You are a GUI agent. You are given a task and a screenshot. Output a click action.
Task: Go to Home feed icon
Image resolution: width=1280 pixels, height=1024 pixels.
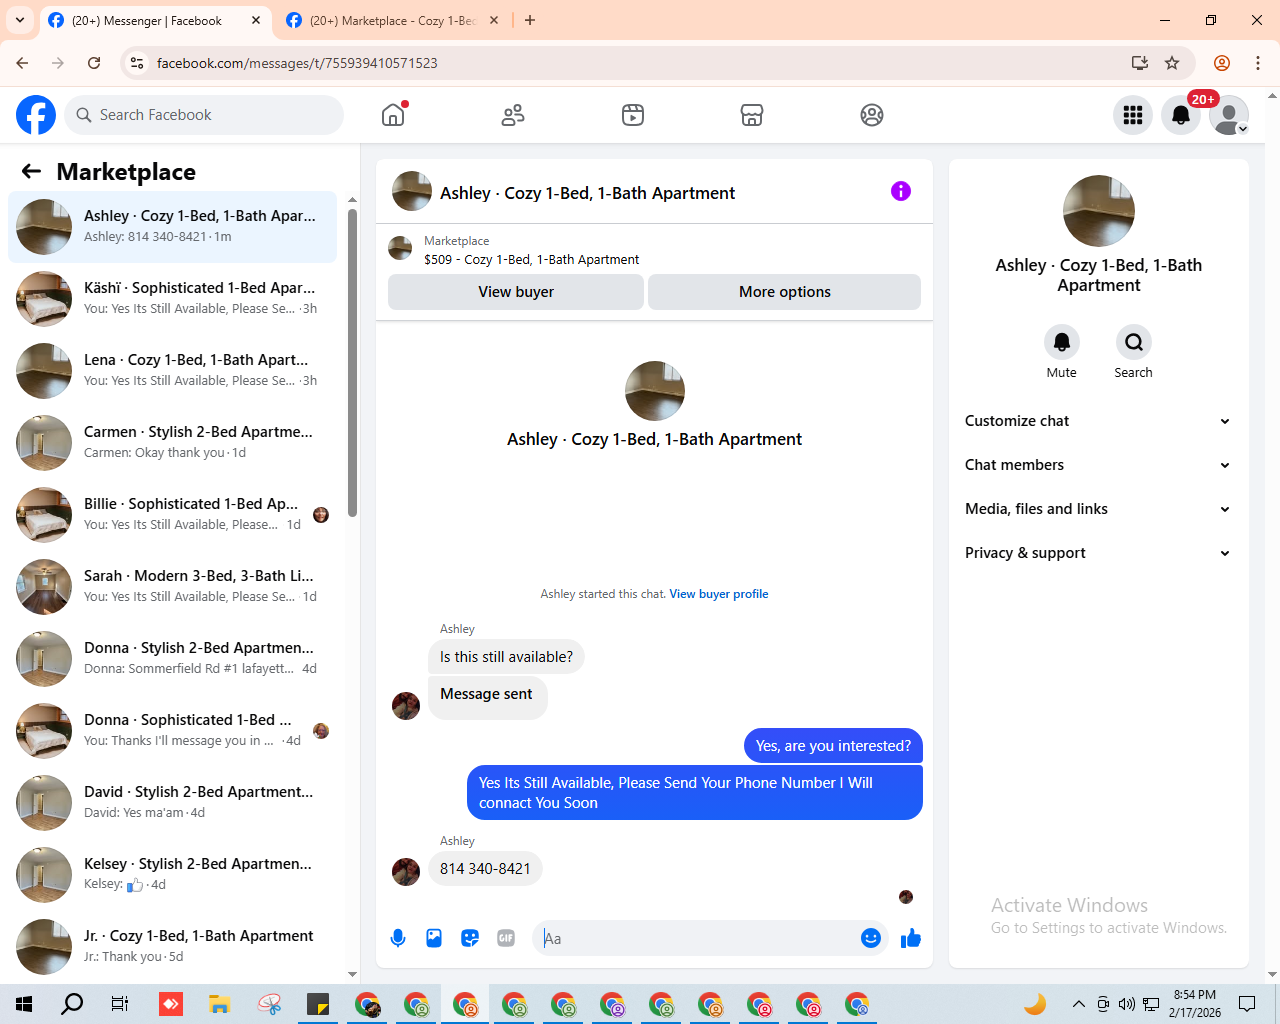[393, 115]
